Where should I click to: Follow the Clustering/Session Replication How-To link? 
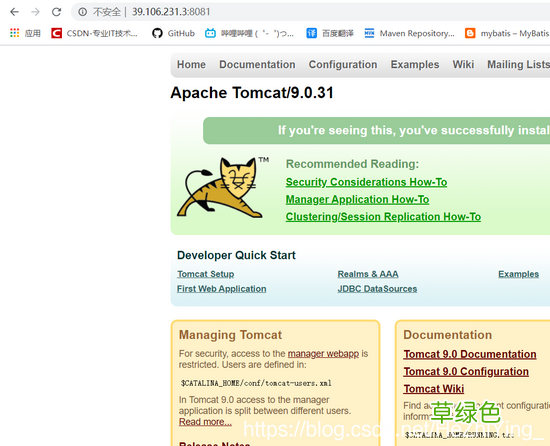coord(383,217)
